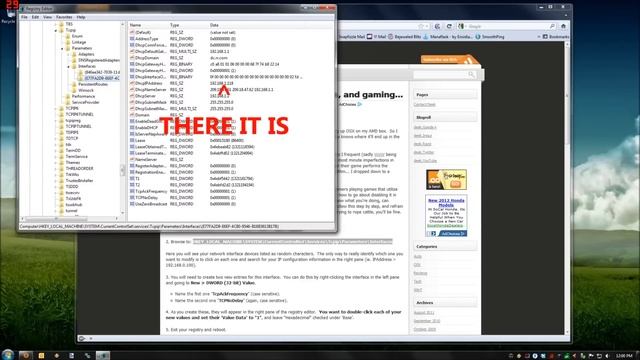
Task: Click the UseZeroBroadcast value icon
Action: tap(132, 204)
